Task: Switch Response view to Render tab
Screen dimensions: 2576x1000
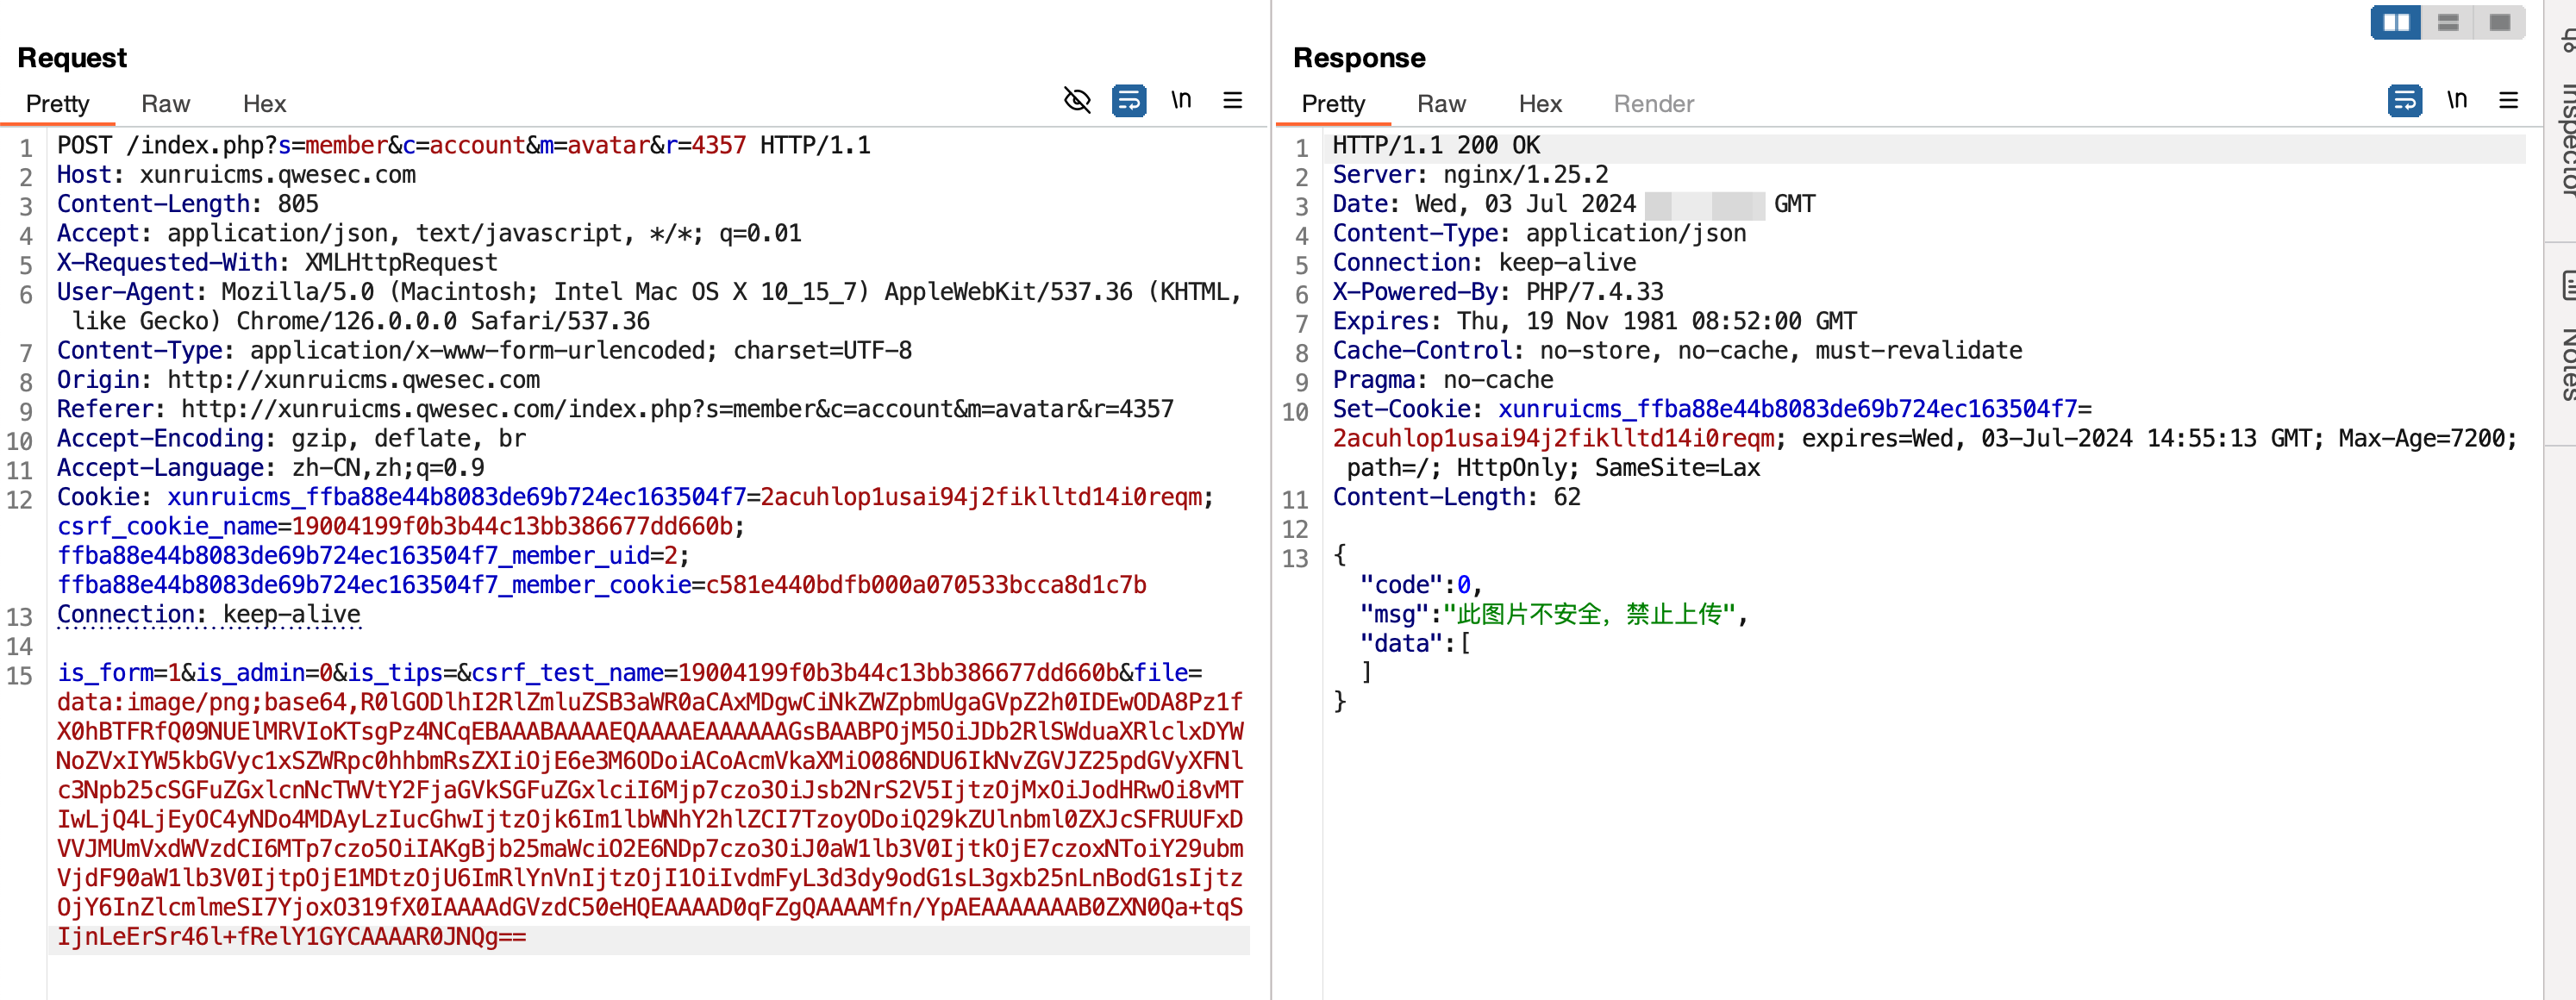Action: point(1654,104)
